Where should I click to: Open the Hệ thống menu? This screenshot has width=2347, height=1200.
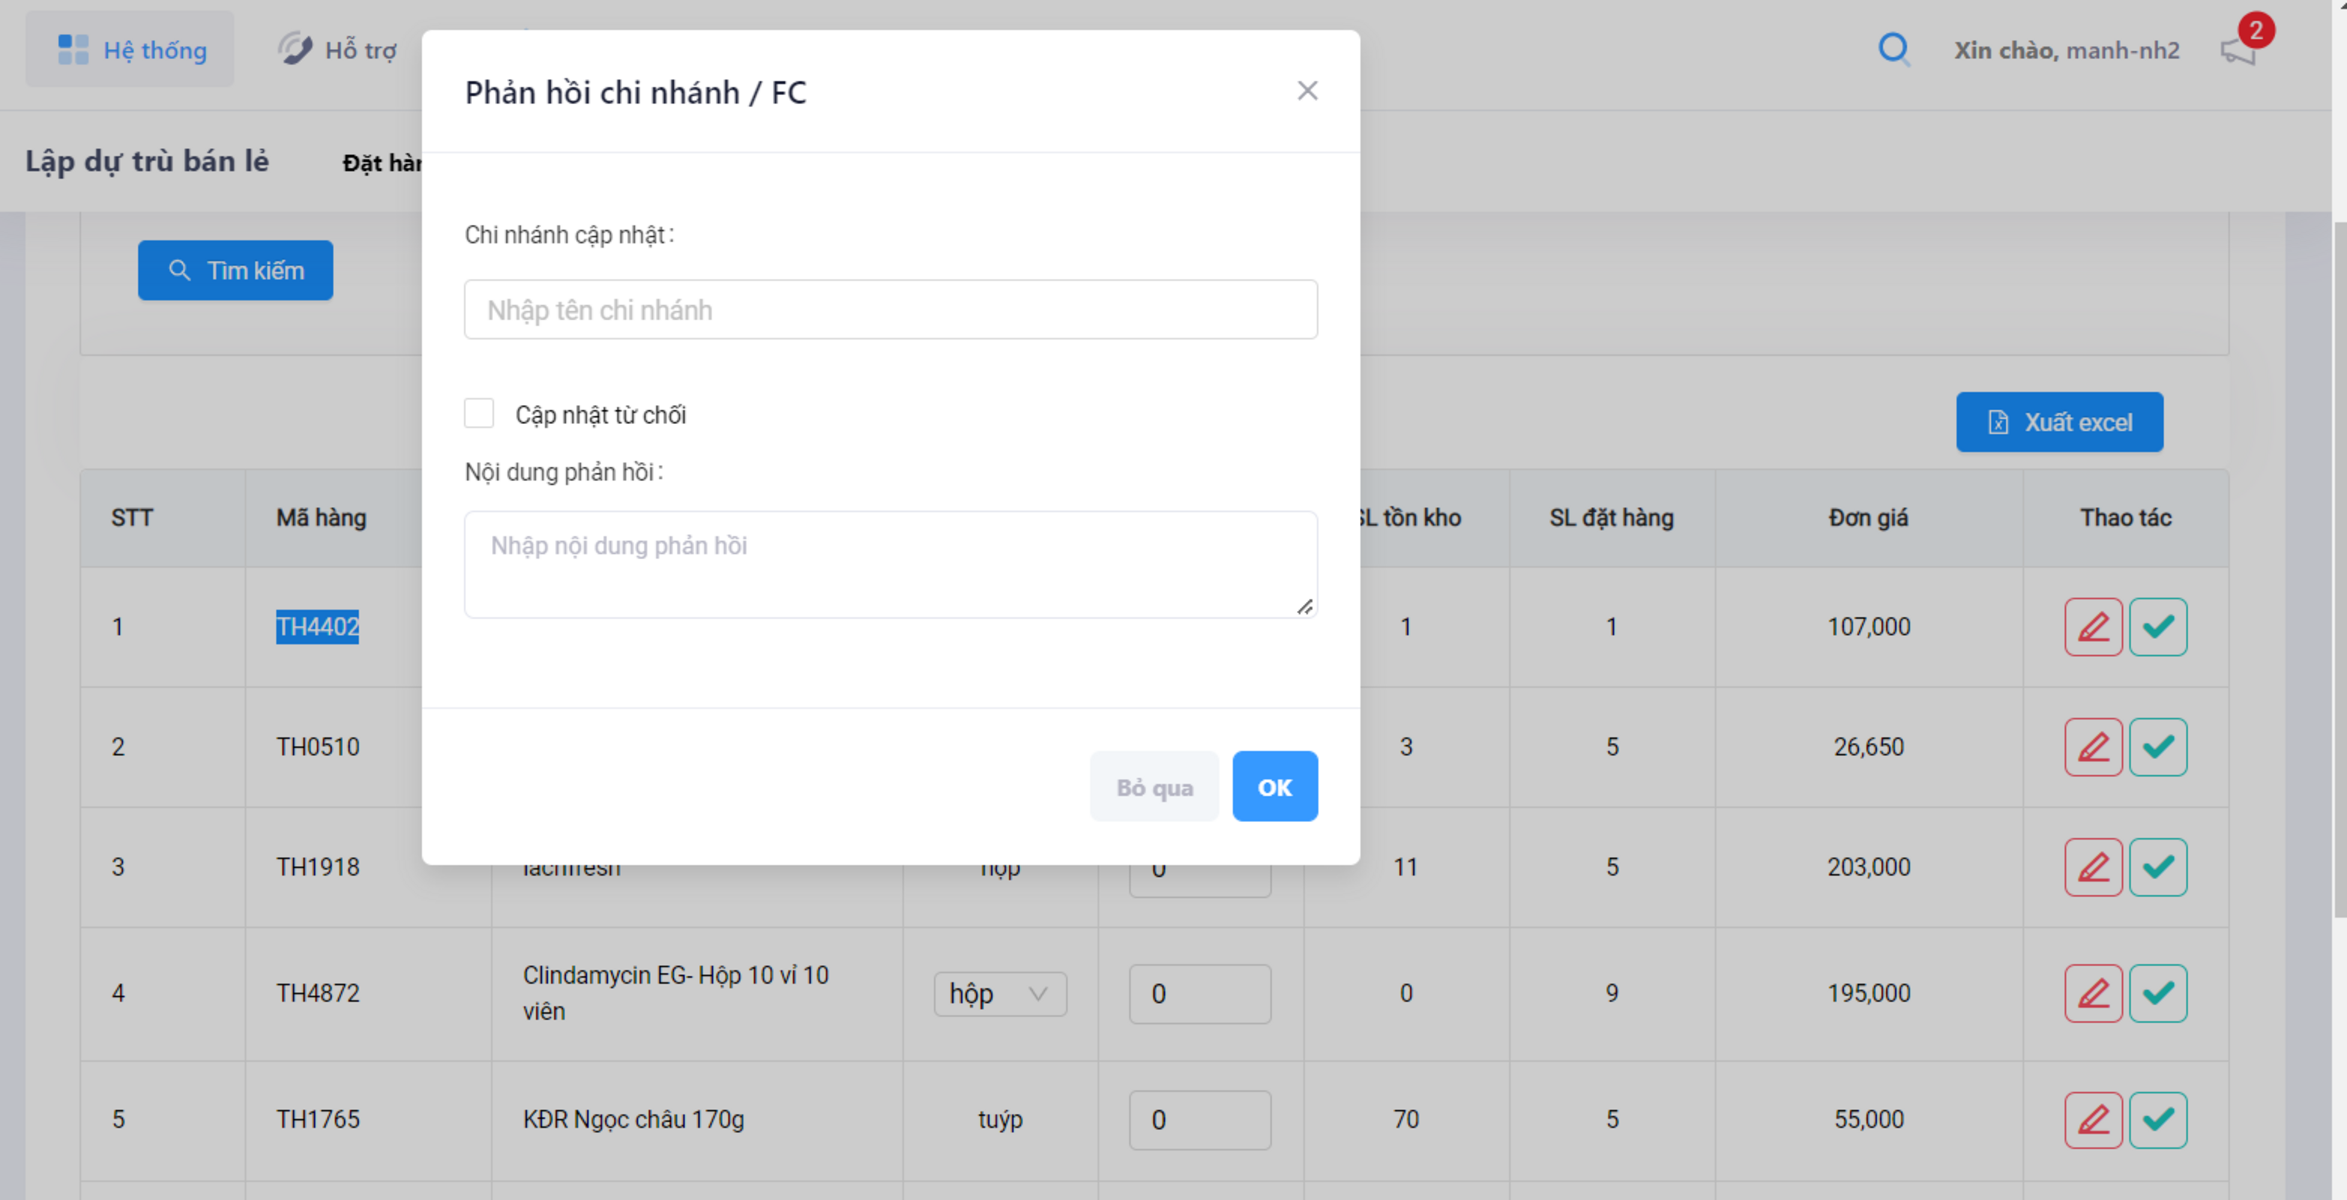pyautogui.click(x=130, y=49)
